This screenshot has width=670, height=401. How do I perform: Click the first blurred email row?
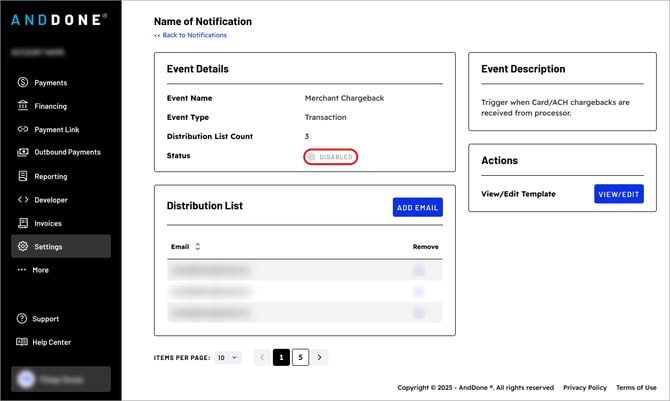coord(305,270)
